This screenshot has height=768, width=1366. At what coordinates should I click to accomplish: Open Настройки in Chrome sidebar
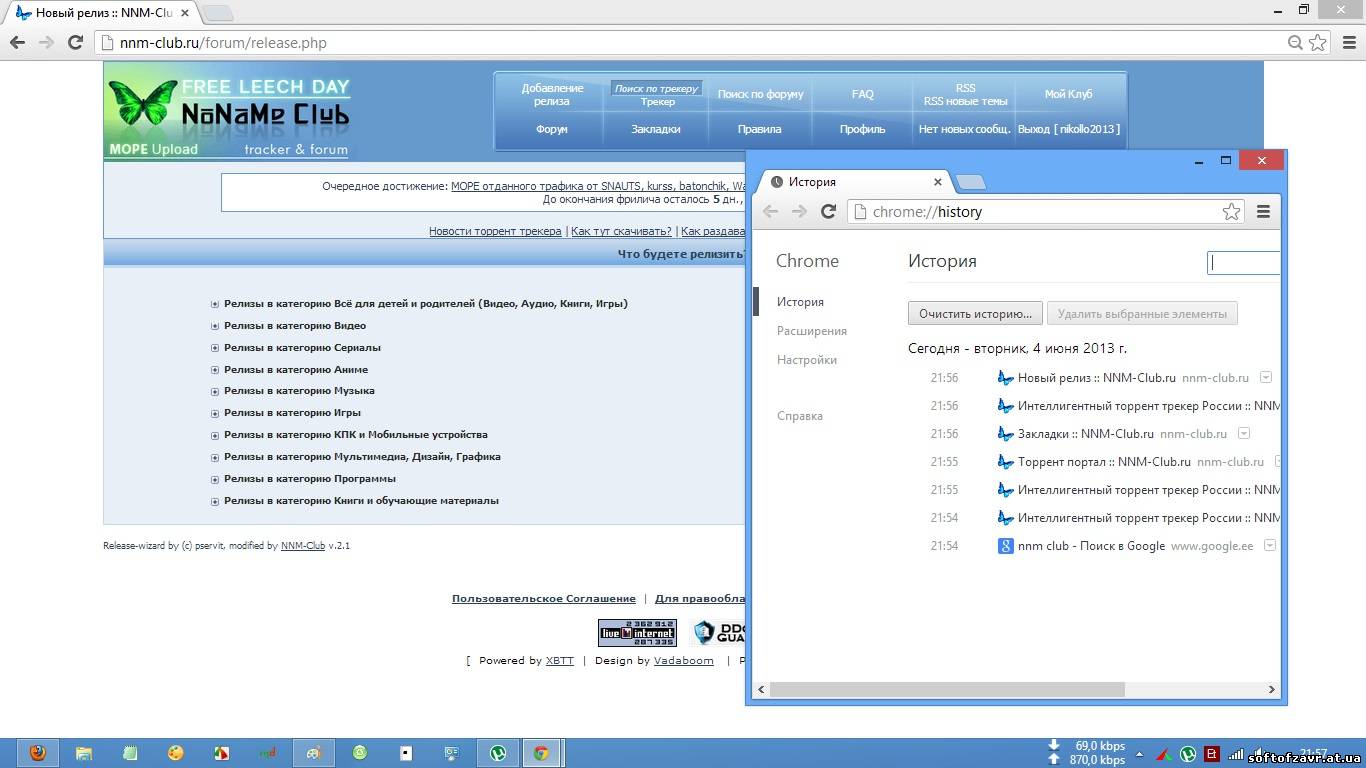click(807, 360)
